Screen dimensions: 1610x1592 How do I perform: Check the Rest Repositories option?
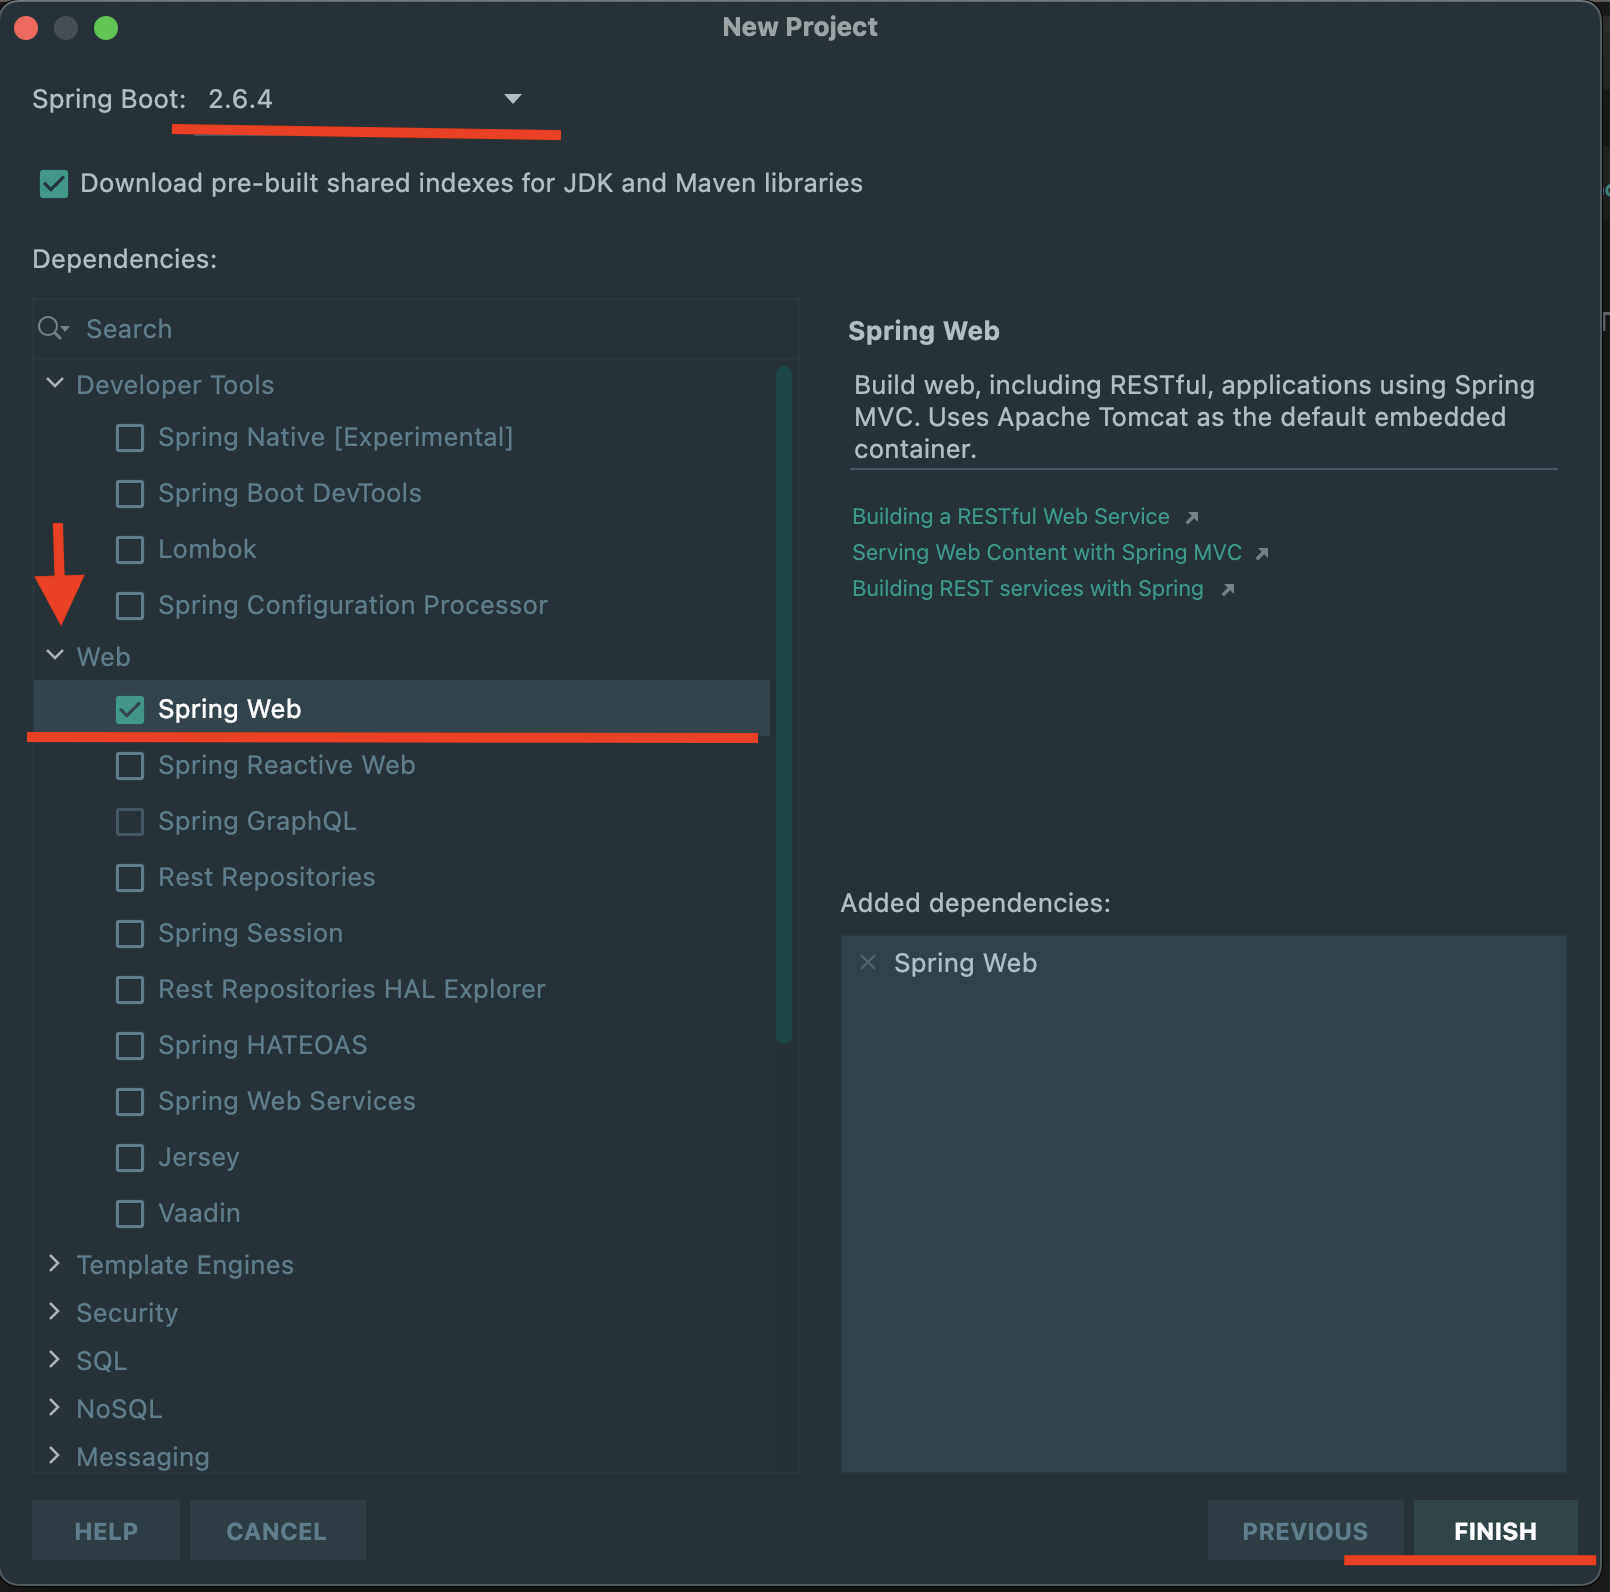tap(130, 878)
